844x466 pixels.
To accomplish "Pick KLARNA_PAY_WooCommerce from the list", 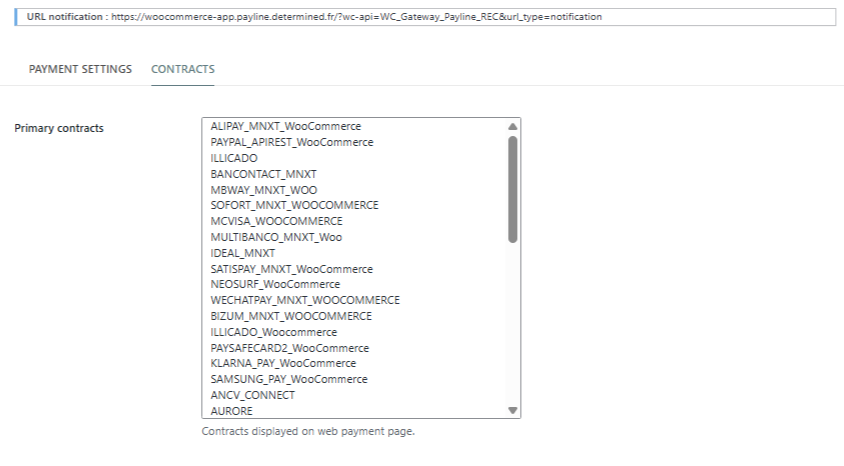I will tap(283, 363).
